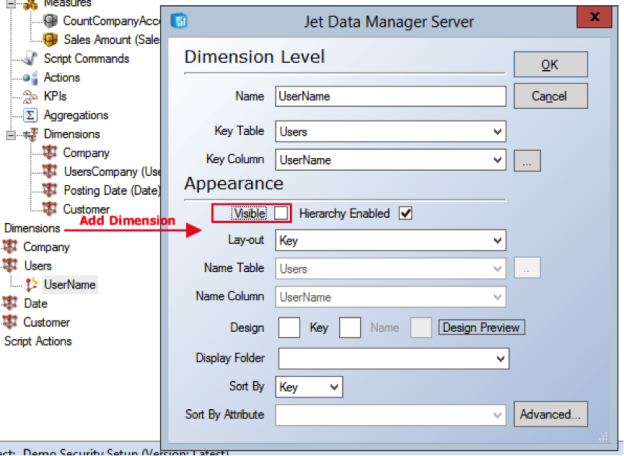Viewport: 624px width, 456px height.
Task: Select the Aggregations tree node
Action: coord(76,115)
